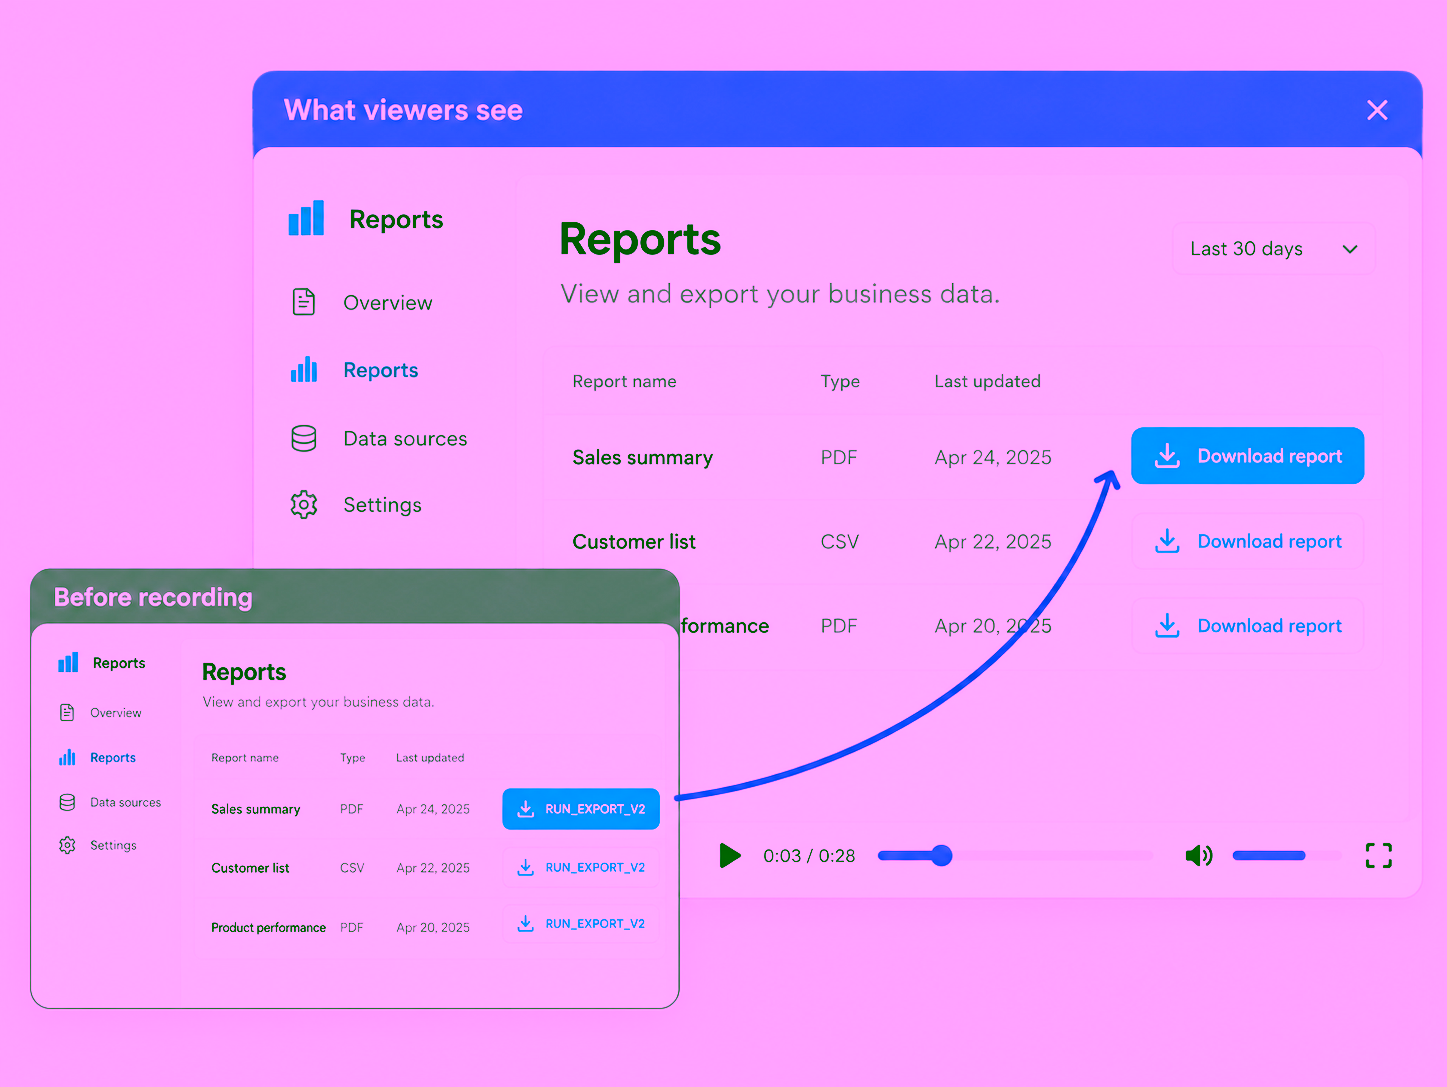
Task: Click Data sources icon in Before recording sidebar
Action: tap(67, 802)
